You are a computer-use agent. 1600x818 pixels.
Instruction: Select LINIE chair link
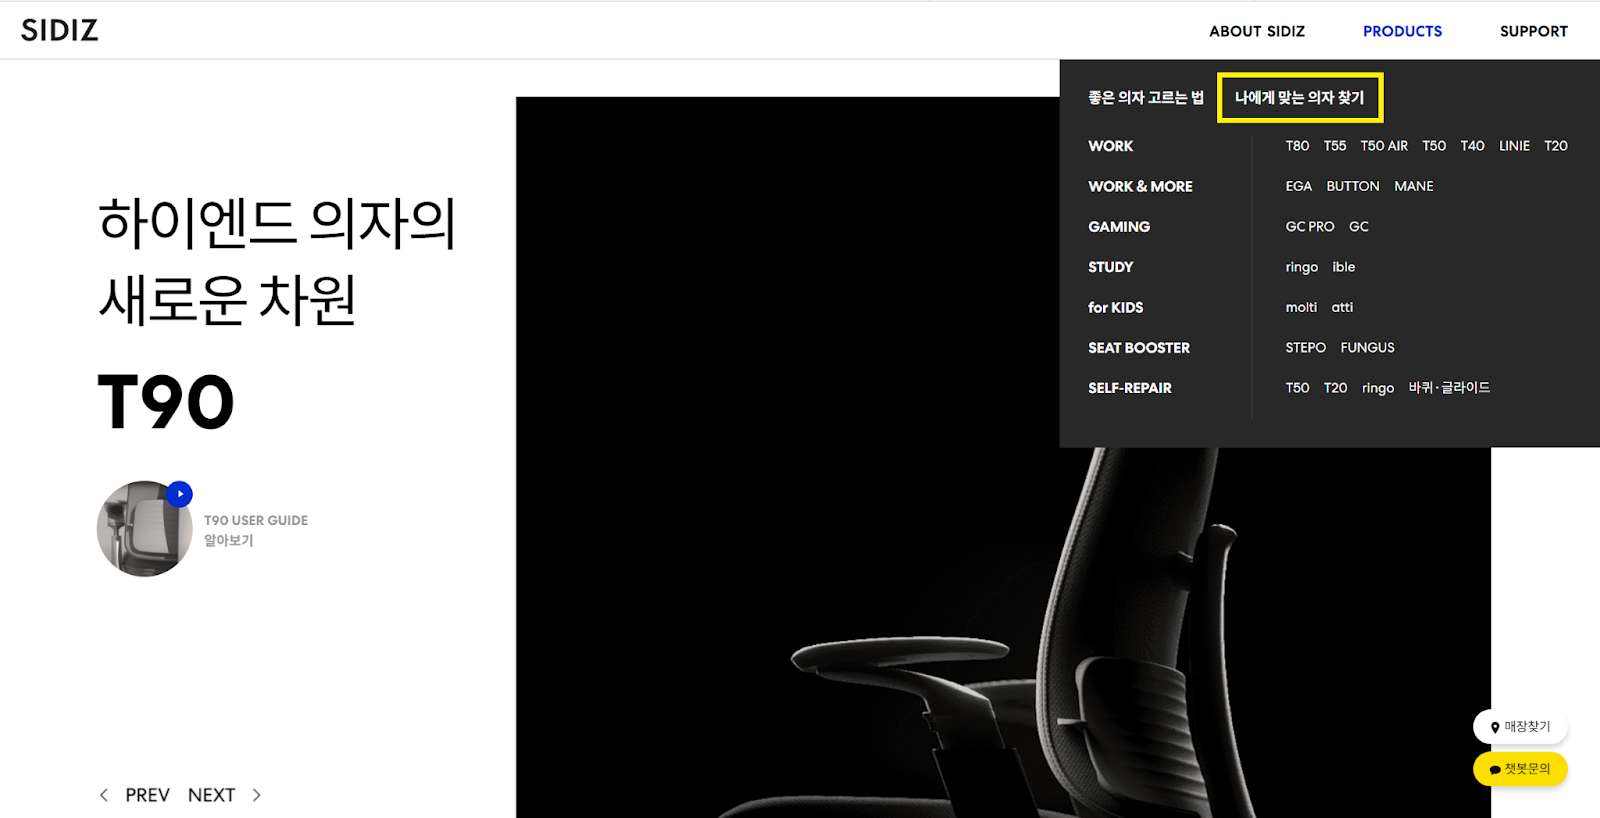[x=1514, y=146]
